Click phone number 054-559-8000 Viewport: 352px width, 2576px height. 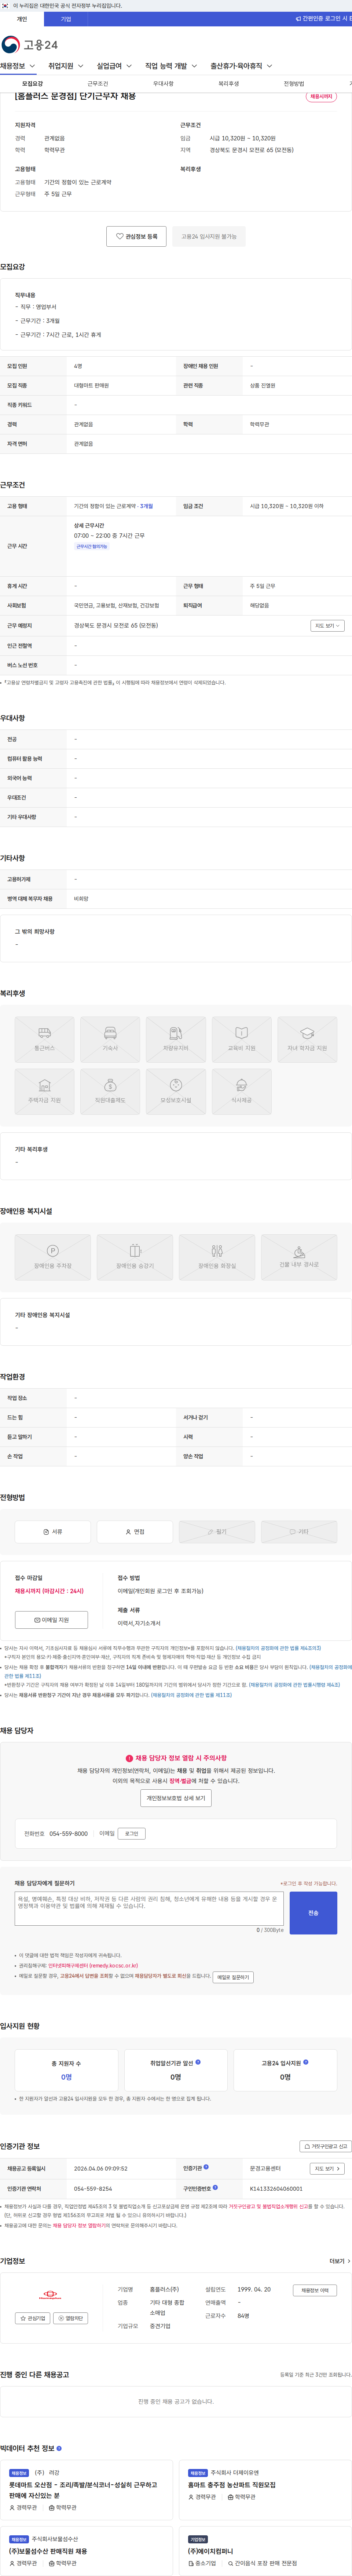[x=69, y=1834]
